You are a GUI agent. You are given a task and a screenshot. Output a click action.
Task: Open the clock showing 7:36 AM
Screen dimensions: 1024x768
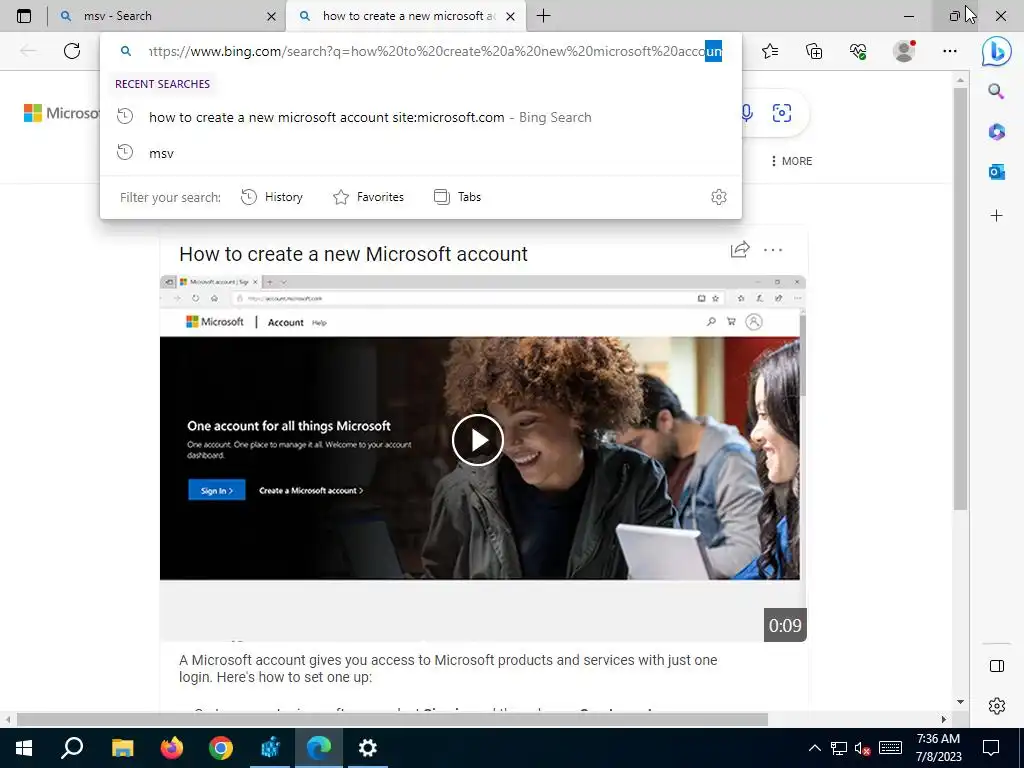938,748
